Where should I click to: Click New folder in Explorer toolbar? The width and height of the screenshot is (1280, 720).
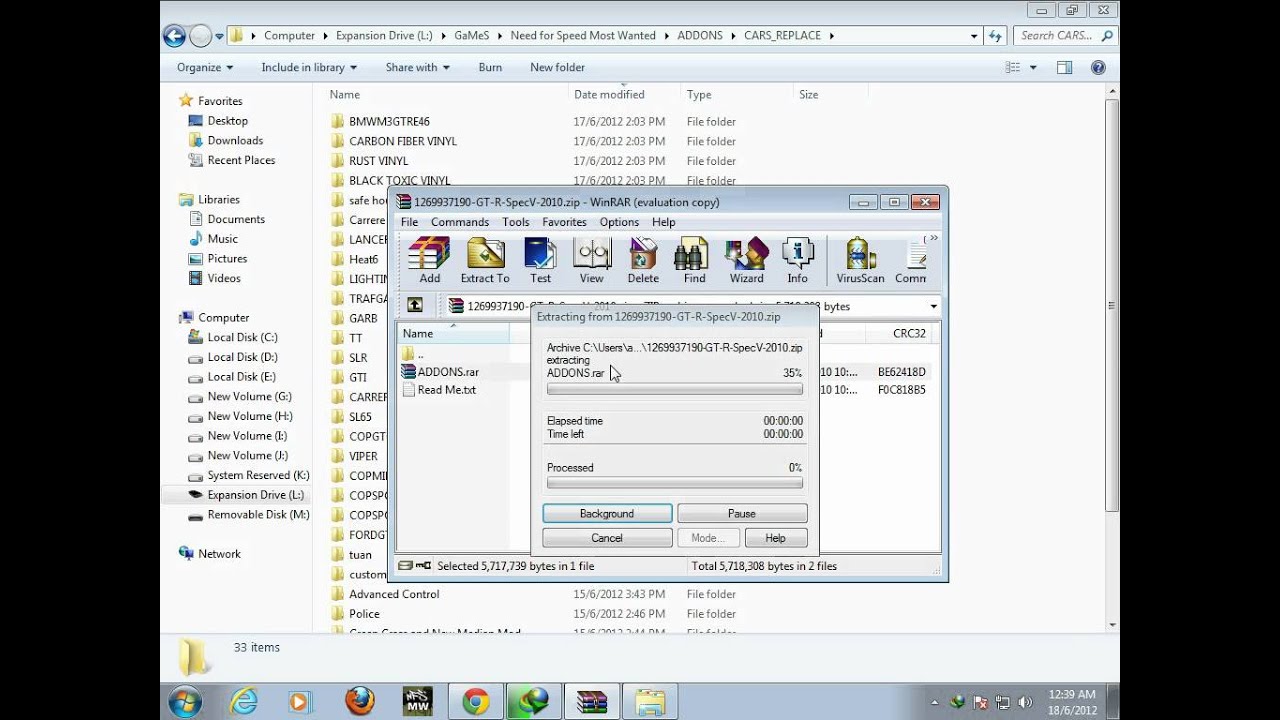pyautogui.click(x=557, y=67)
